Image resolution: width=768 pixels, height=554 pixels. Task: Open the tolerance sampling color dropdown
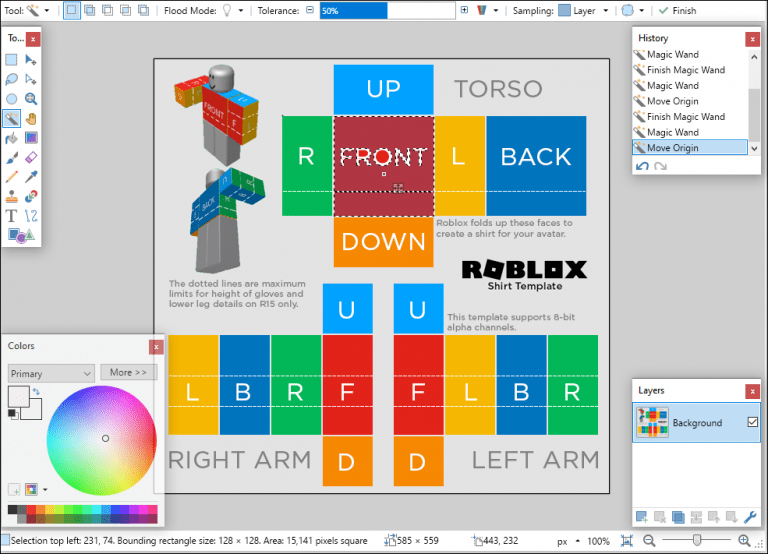point(496,10)
